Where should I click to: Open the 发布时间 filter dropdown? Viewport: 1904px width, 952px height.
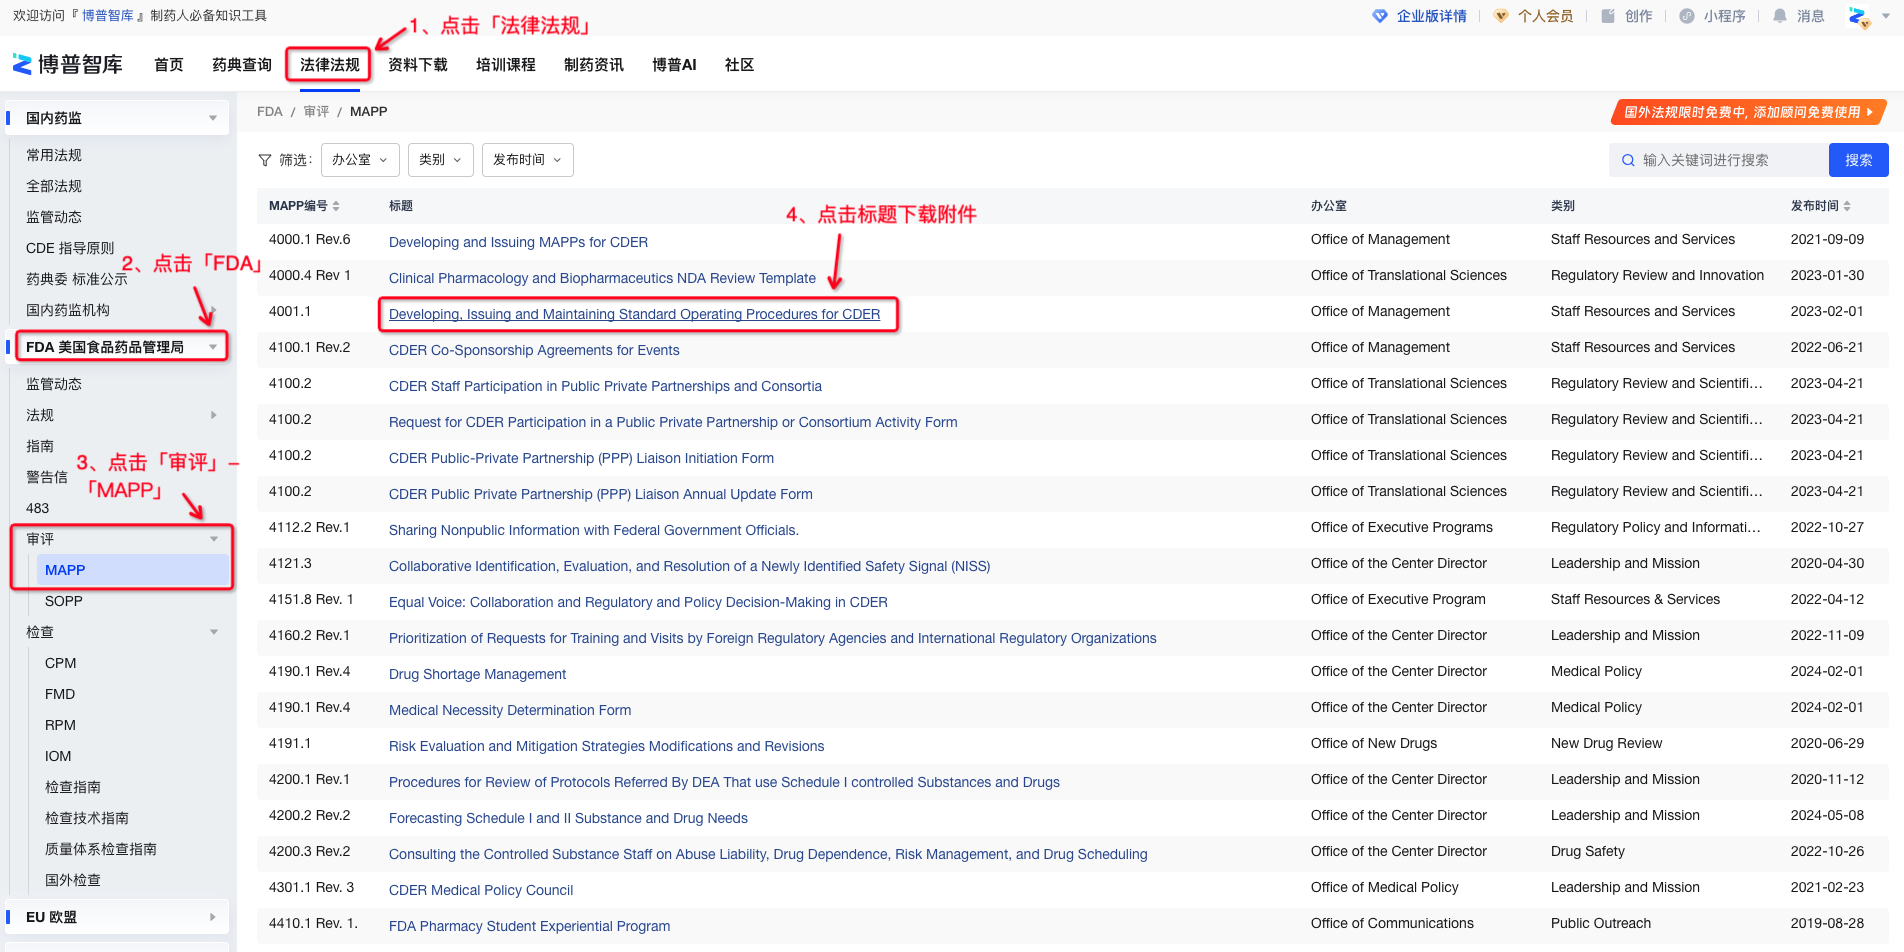point(527,160)
